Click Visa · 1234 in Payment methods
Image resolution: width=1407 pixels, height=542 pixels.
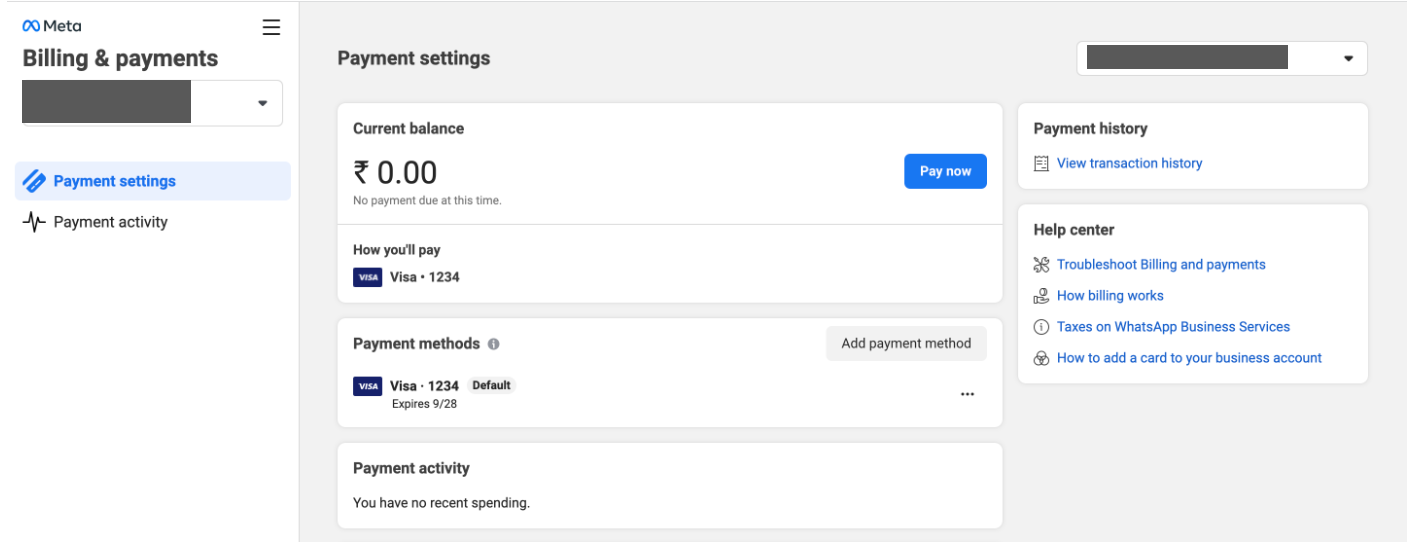(x=424, y=385)
